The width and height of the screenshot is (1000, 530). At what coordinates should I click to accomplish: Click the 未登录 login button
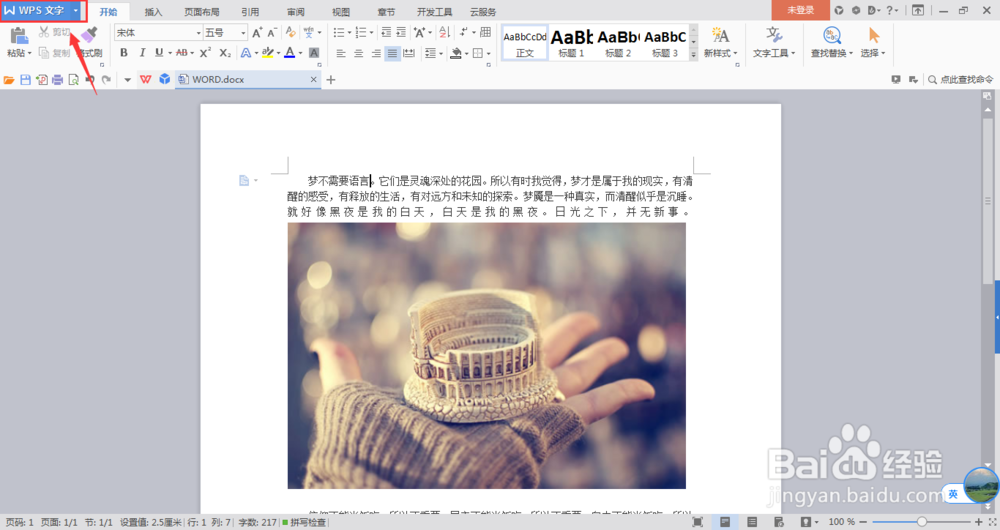[800, 10]
